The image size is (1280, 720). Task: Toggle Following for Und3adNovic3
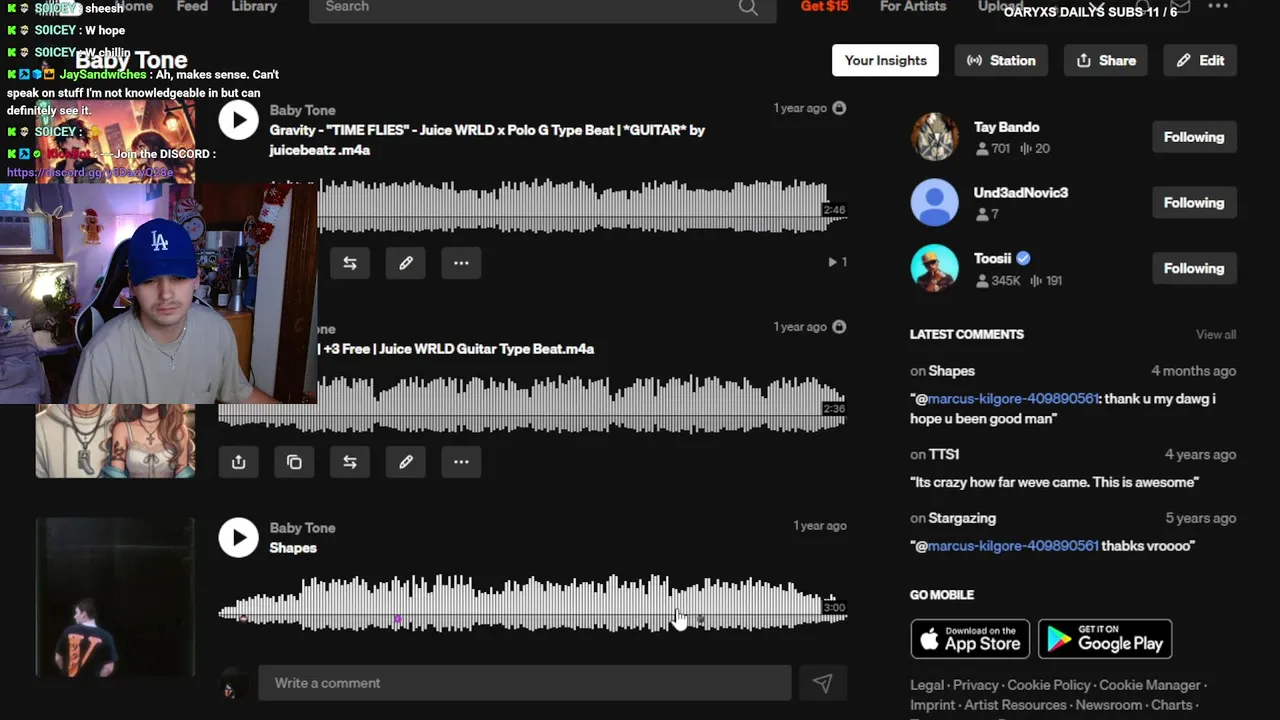tap(1193, 203)
